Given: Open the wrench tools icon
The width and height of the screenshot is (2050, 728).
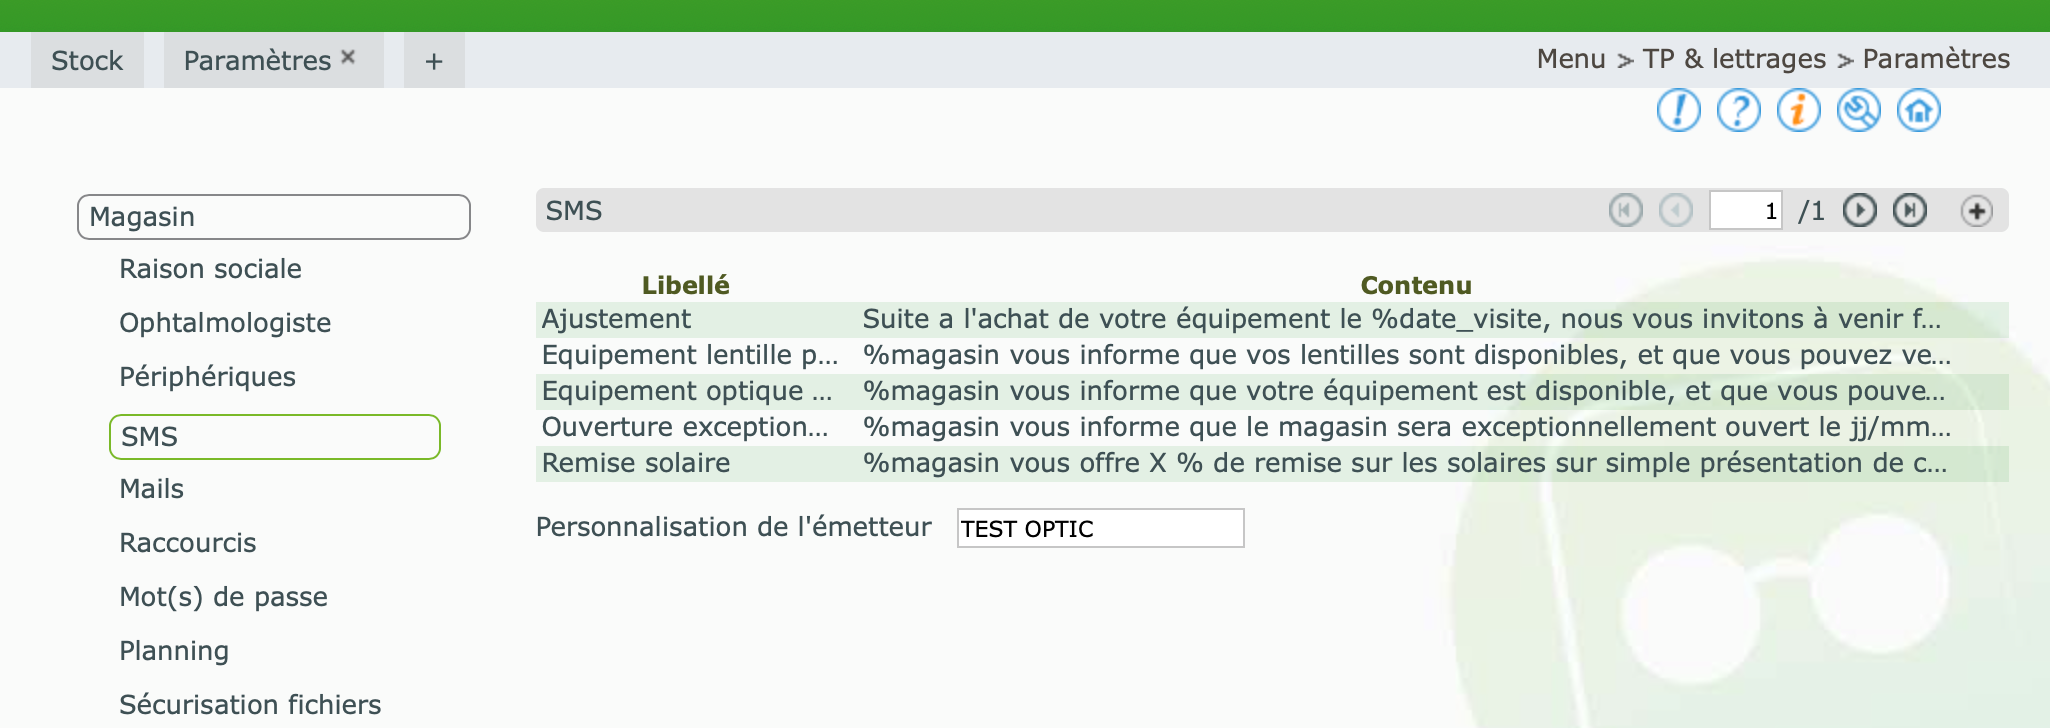Looking at the screenshot, I should (1858, 110).
